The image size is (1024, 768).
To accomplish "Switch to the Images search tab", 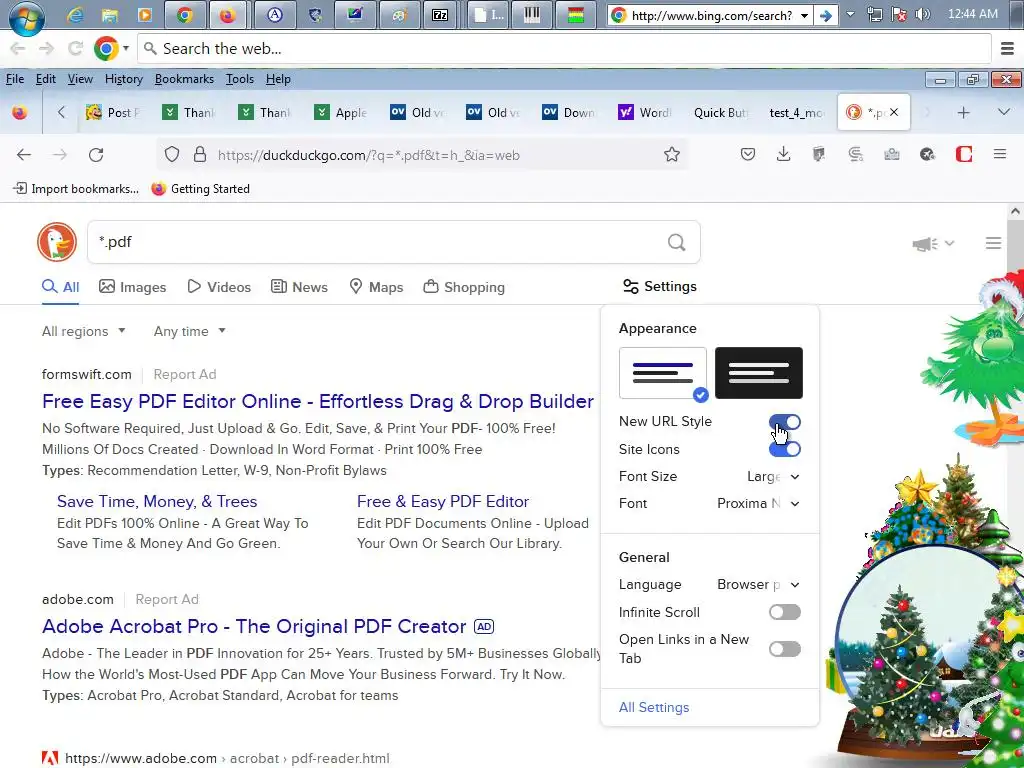I will coord(133,287).
